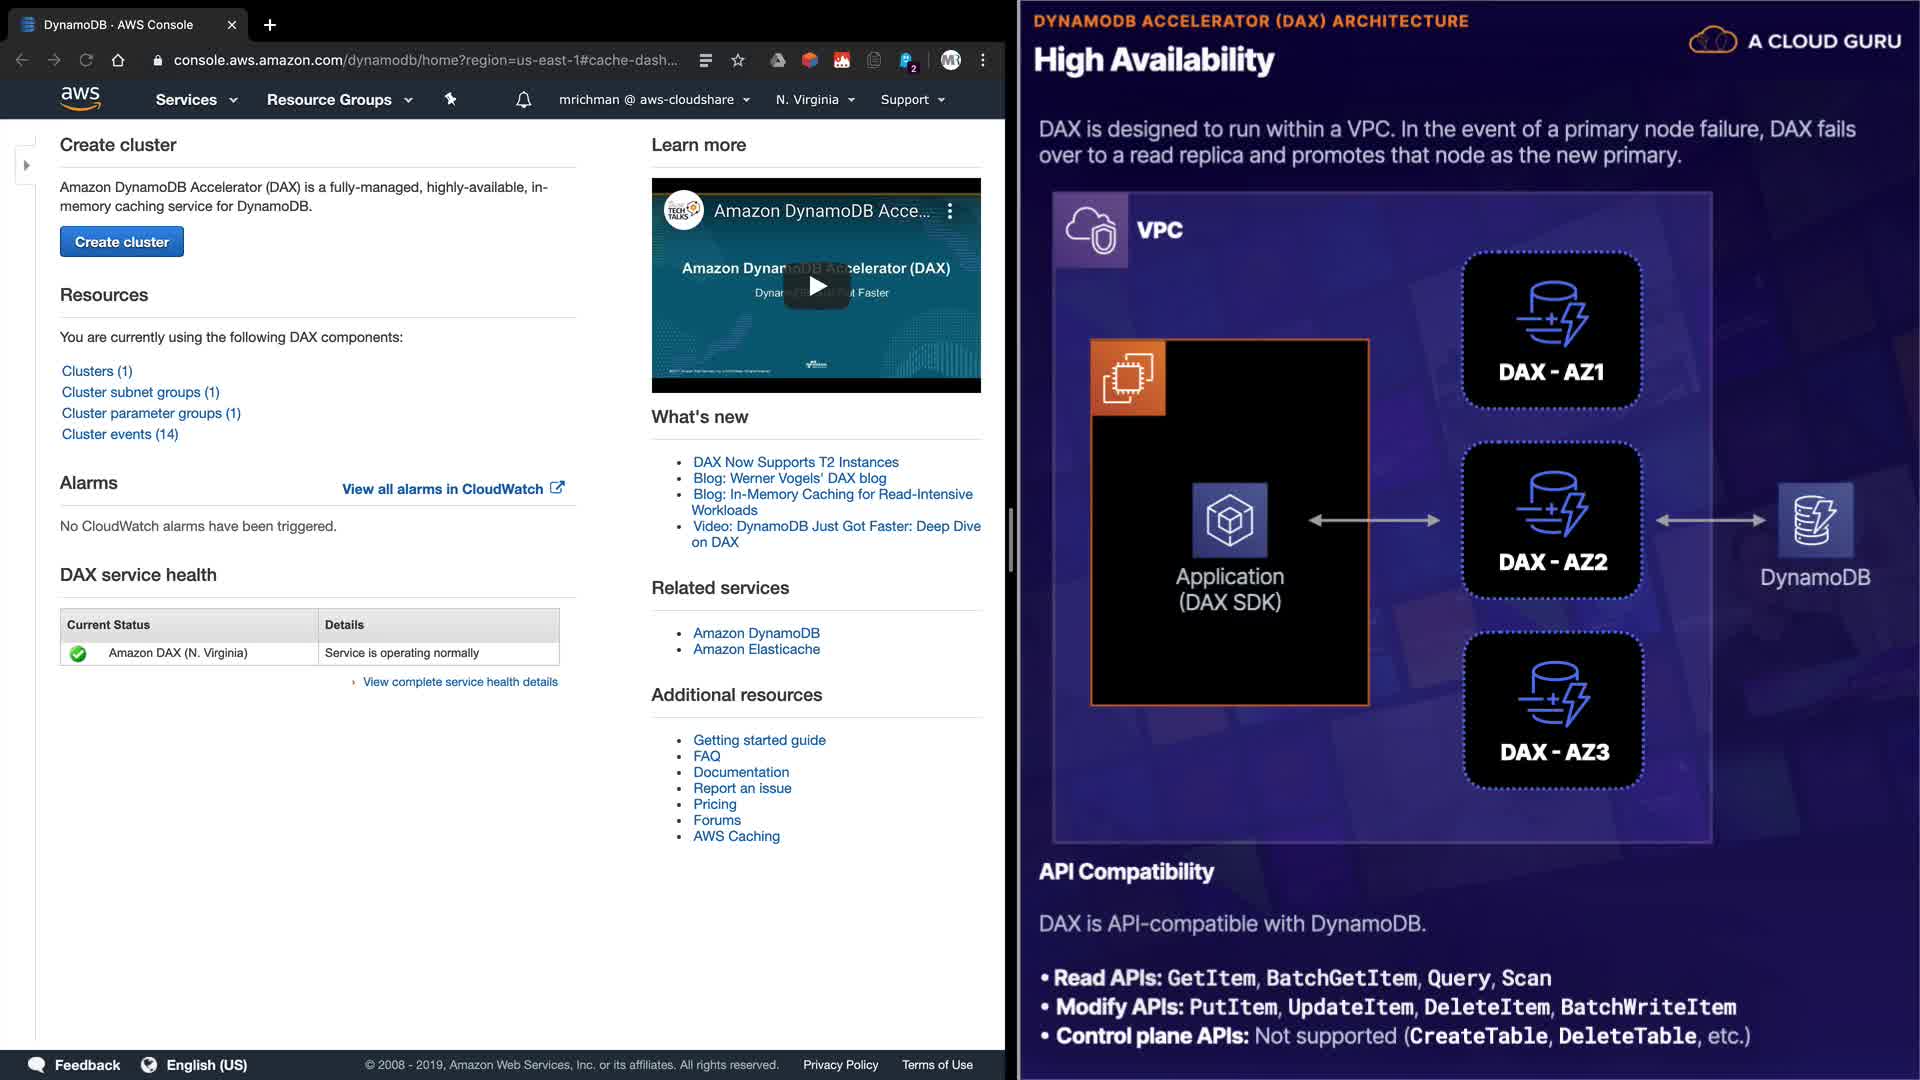
Task: Expand the left navigation side panel
Action: (27, 165)
